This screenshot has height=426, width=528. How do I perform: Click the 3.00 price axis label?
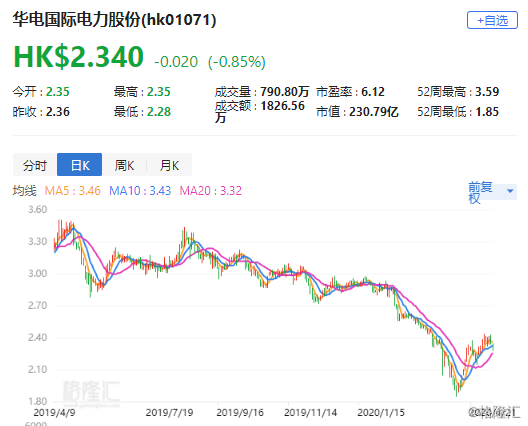coord(37,273)
